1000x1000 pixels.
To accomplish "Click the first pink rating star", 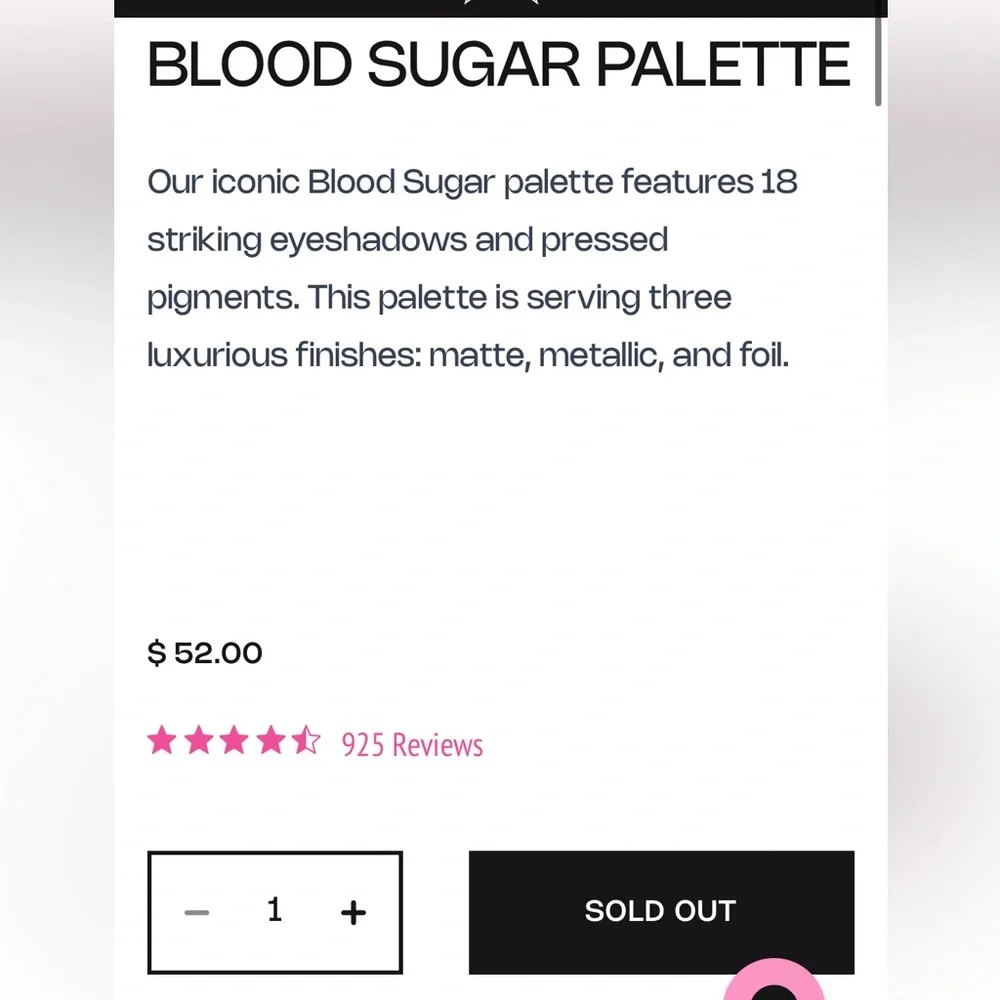I will pyautogui.click(x=163, y=740).
